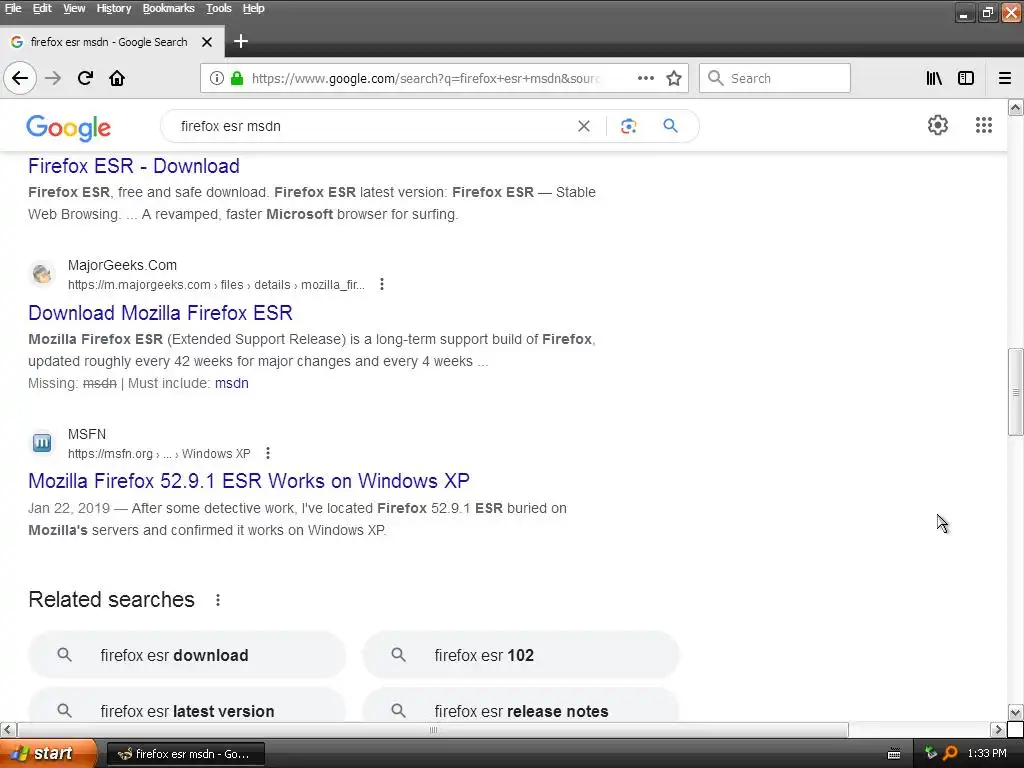This screenshot has width=1024, height=768.
Task: Click the green network tray icon
Action: 931,754
